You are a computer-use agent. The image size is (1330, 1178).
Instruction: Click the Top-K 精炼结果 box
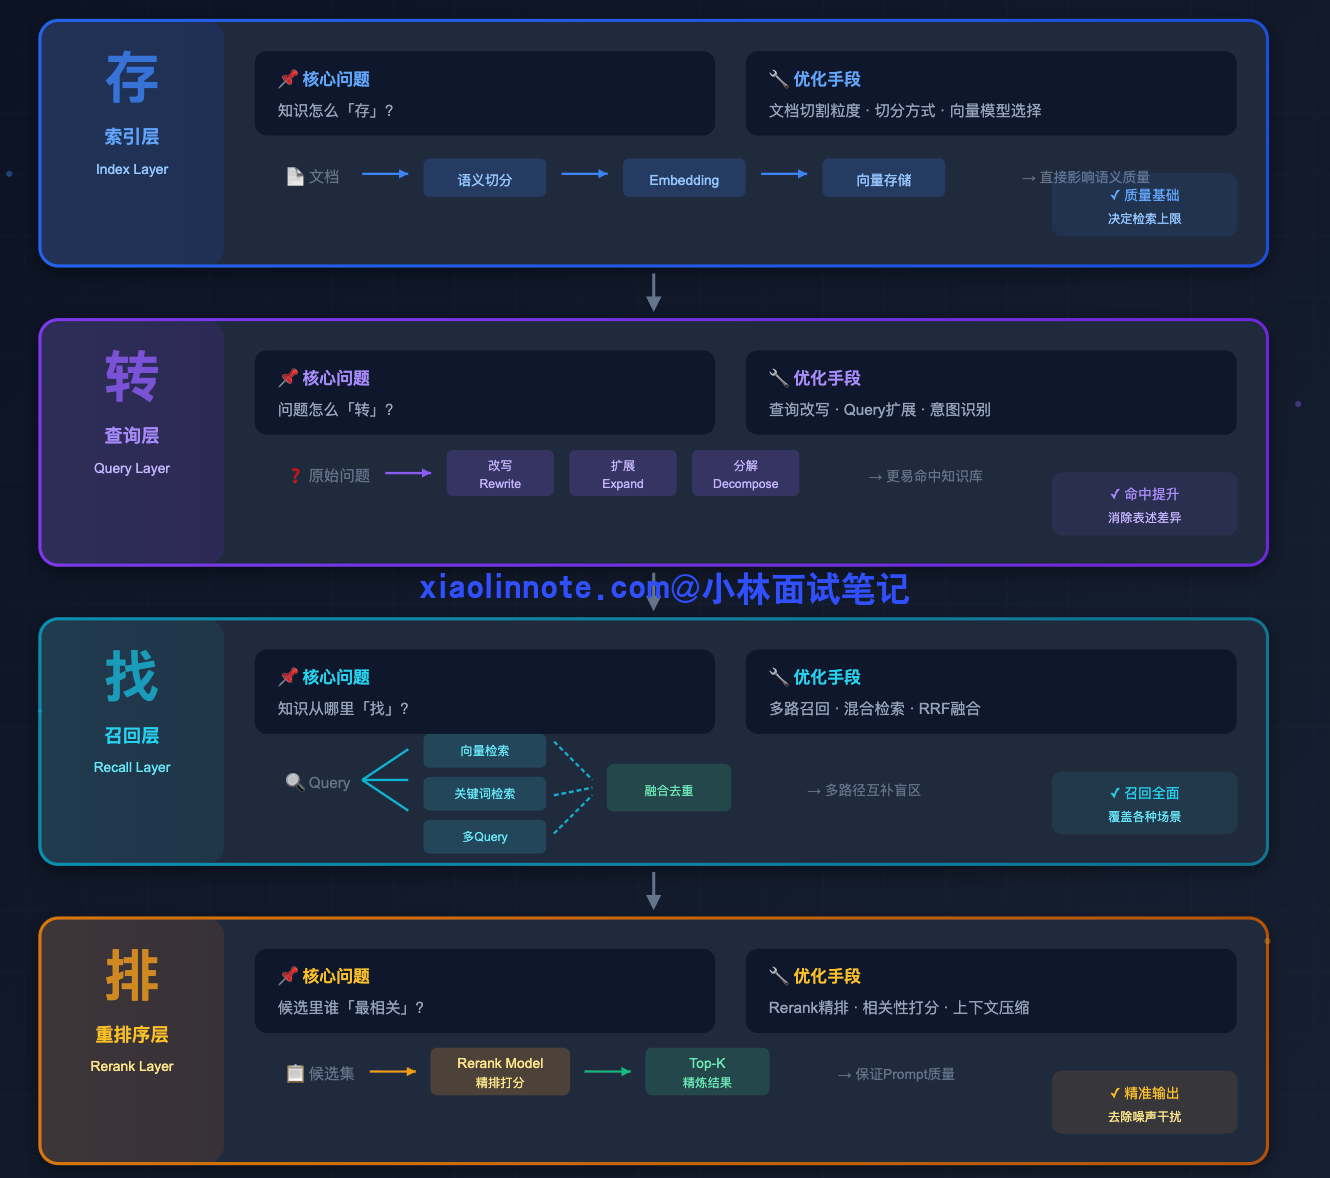pyautogui.click(x=707, y=1072)
